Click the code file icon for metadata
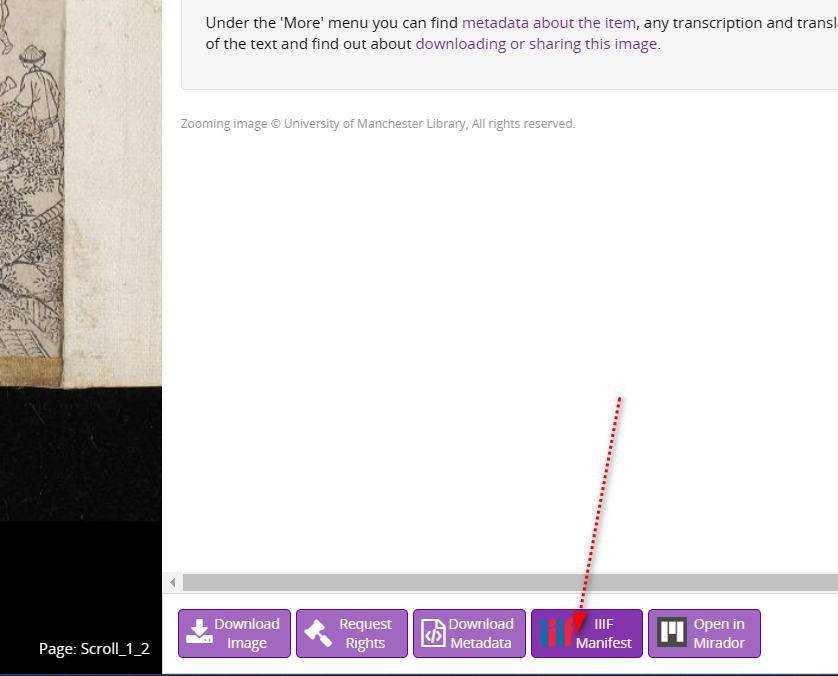 point(433,633)
